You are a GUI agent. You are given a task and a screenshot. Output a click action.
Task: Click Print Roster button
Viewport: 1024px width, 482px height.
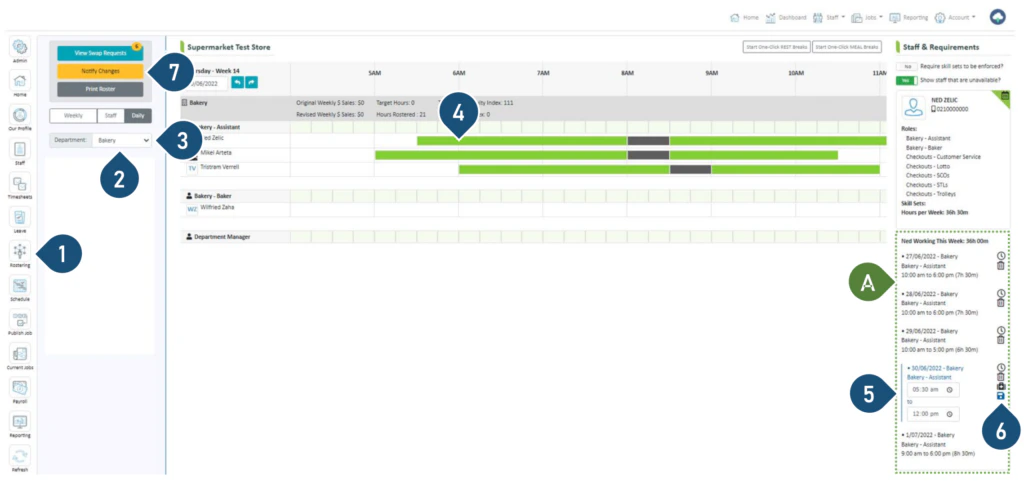point(101,89)
